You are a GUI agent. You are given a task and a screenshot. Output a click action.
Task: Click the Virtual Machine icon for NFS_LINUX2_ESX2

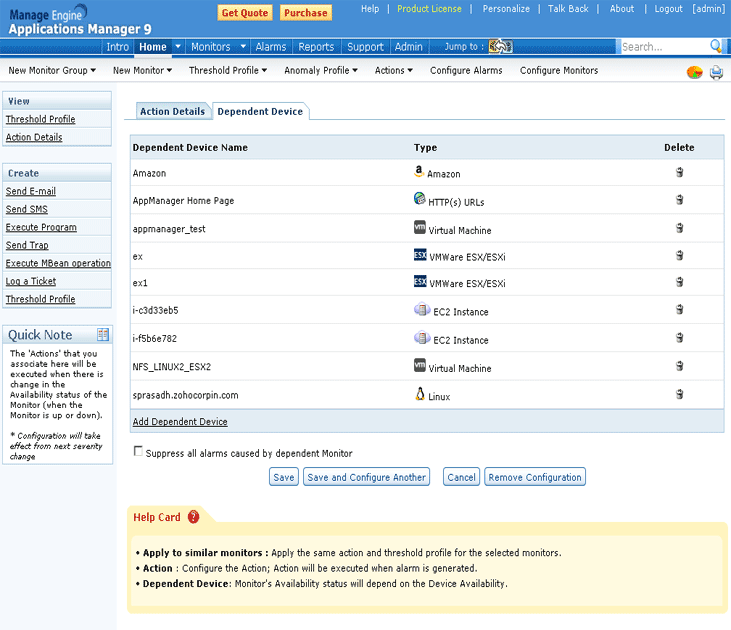tap(420, 365)
